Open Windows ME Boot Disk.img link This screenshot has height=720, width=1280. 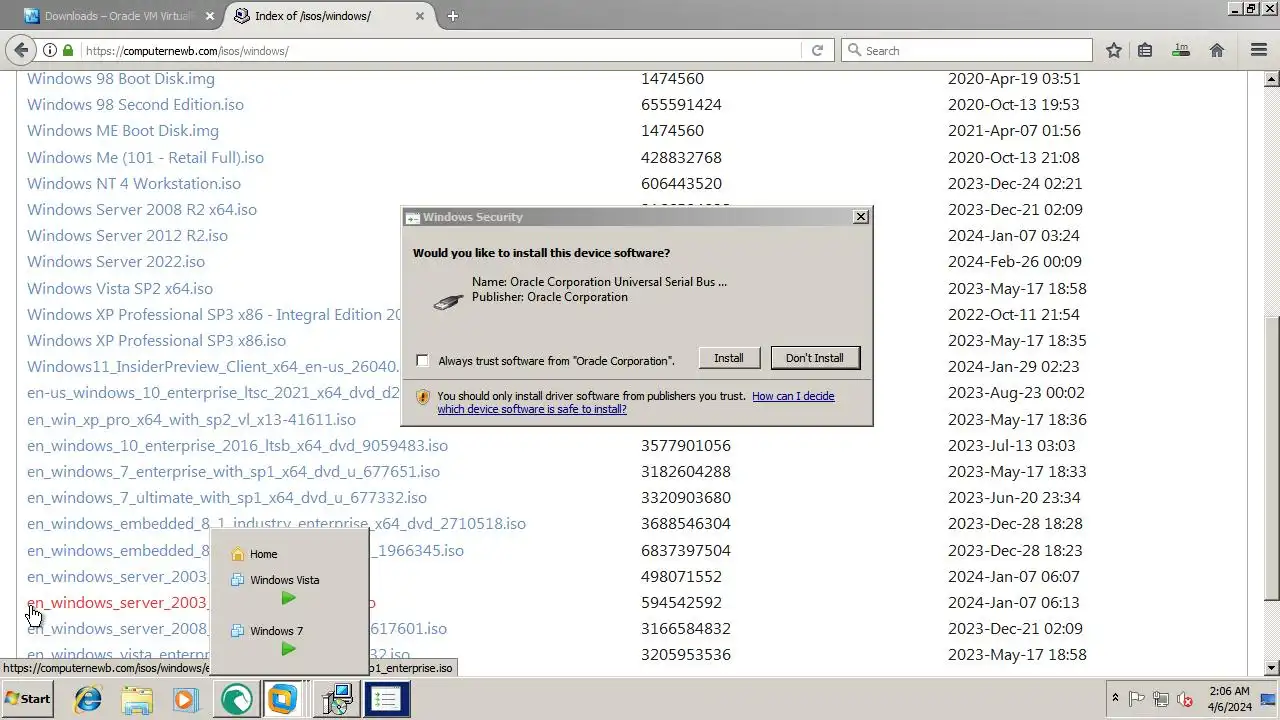pyautogui.click(x=123, y=130)
